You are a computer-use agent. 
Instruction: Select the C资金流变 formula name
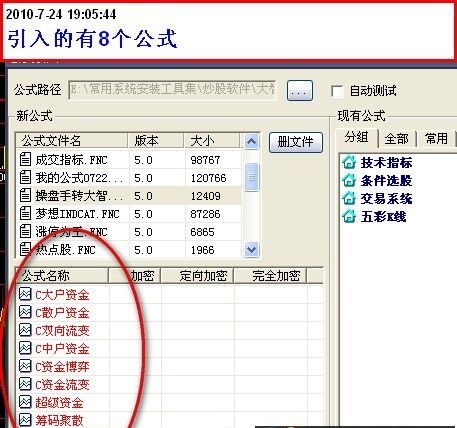[62, 385]
